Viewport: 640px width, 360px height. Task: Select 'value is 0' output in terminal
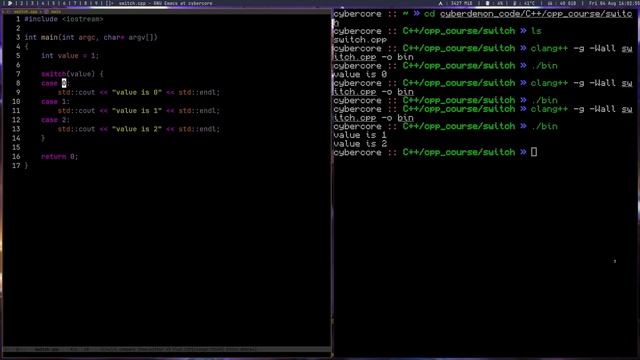coord(360,75)
